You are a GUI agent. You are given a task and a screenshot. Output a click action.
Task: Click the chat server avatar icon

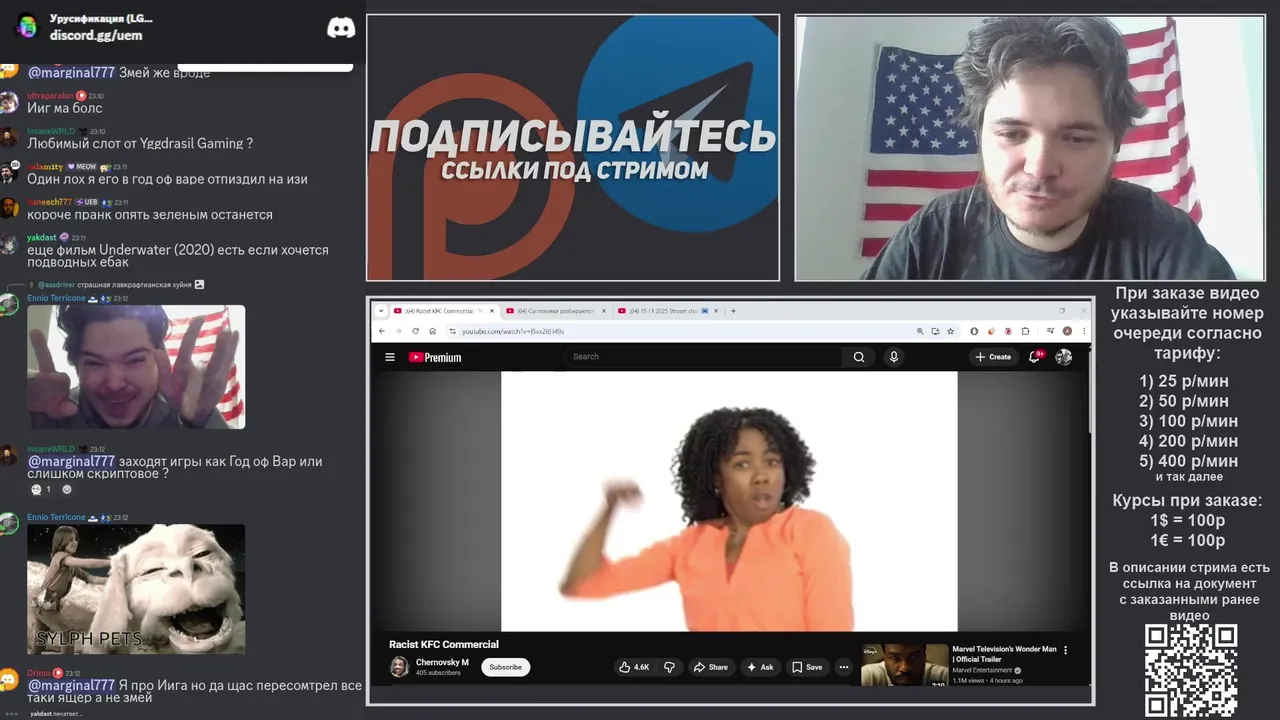27,27
